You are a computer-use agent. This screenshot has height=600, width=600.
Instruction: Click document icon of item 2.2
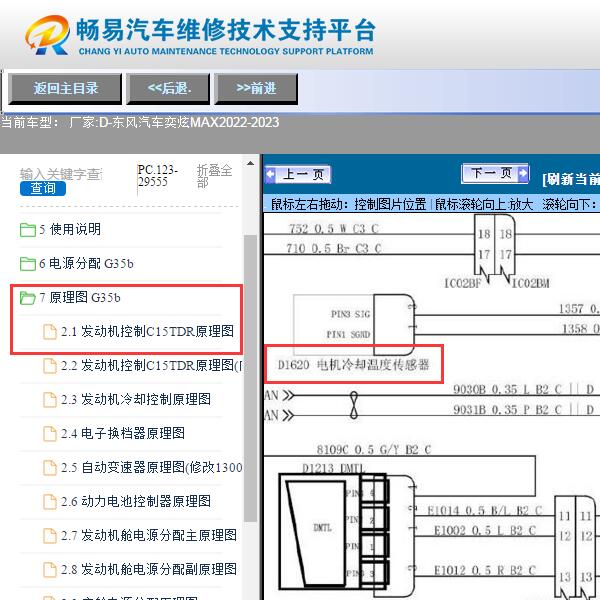50,366
